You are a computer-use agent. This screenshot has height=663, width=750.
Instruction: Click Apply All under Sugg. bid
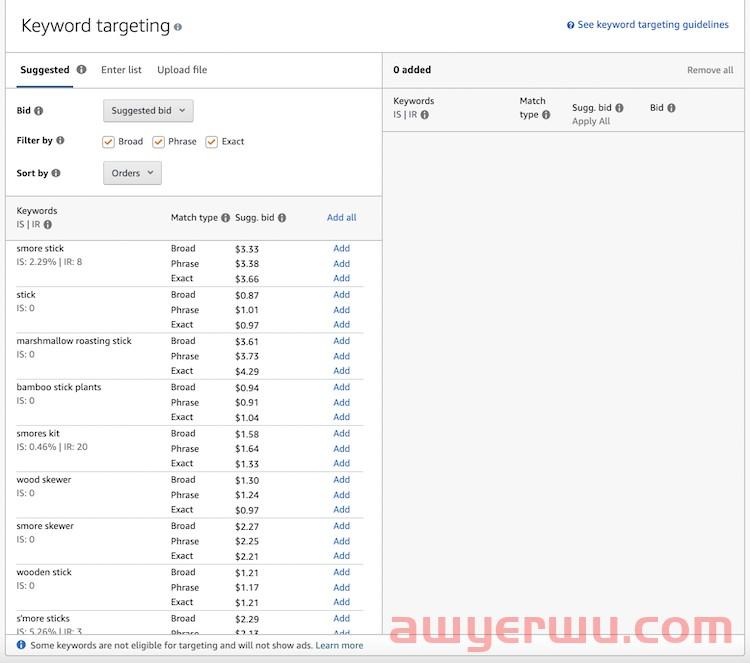591,121
